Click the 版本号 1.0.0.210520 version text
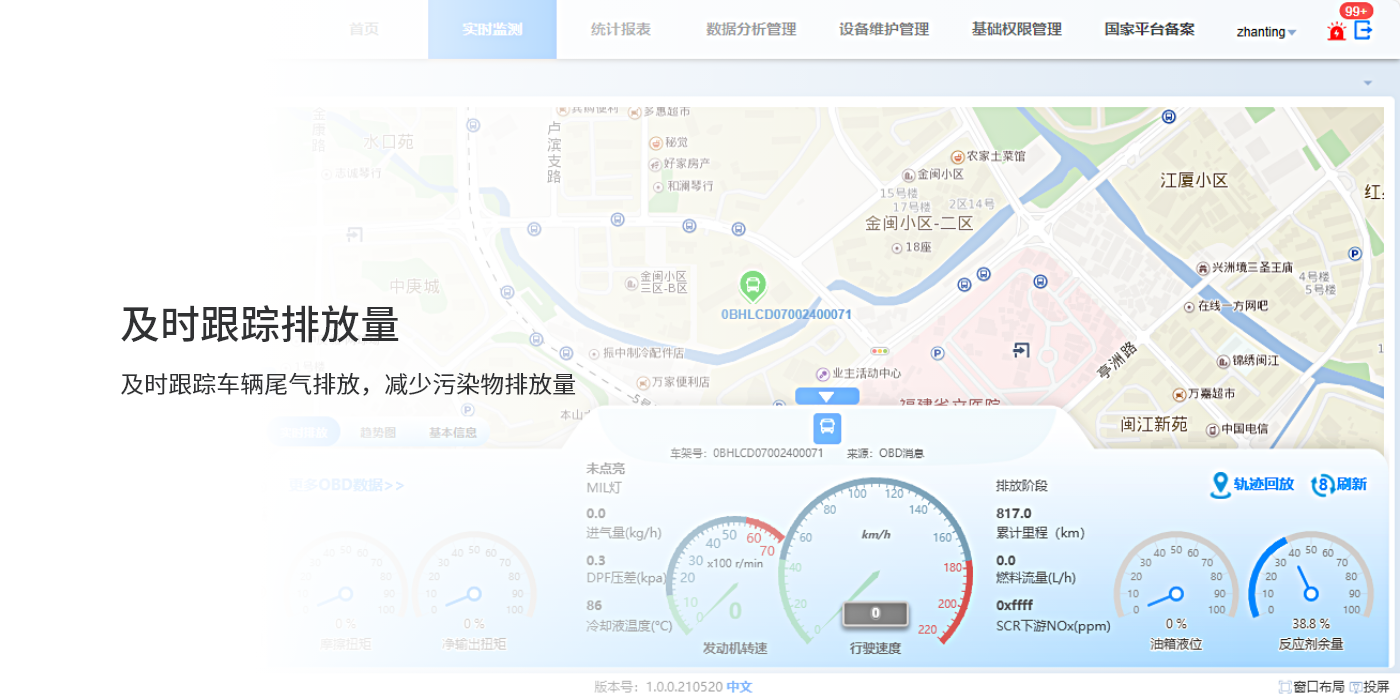The image size is (1400, 700). pos(658,687)
